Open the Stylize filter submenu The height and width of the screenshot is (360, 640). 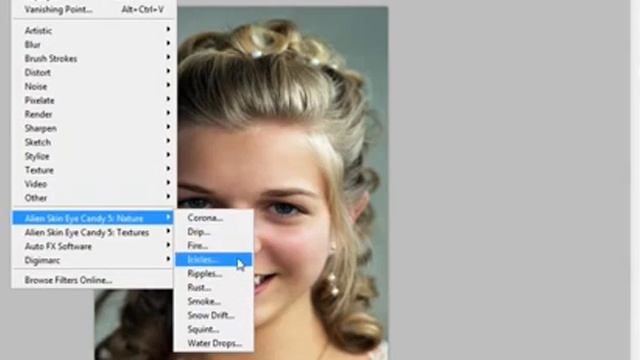click(x=94, y=156)
